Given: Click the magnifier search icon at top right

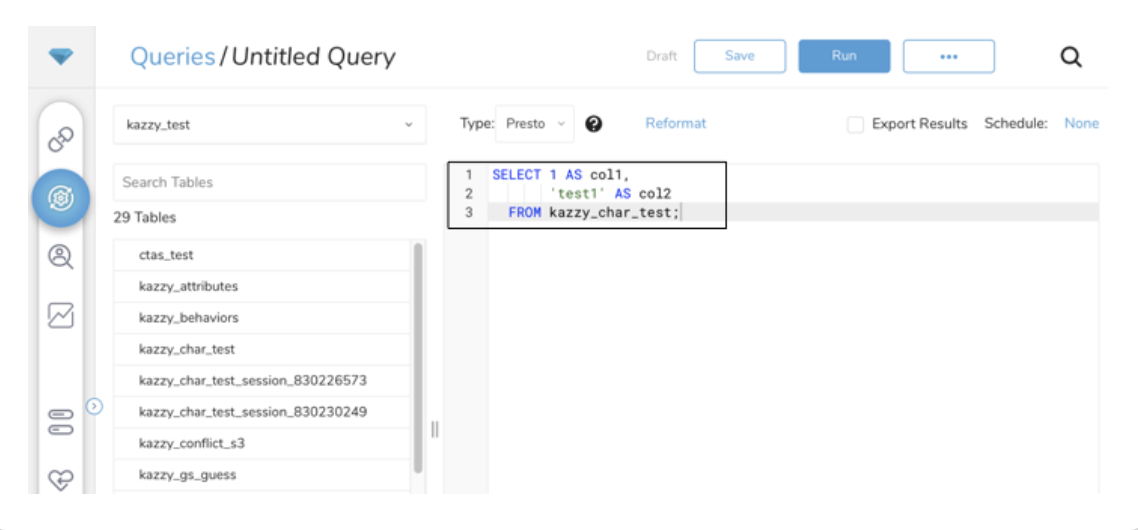Looking at the screenshot, I should click(1070, 57).
